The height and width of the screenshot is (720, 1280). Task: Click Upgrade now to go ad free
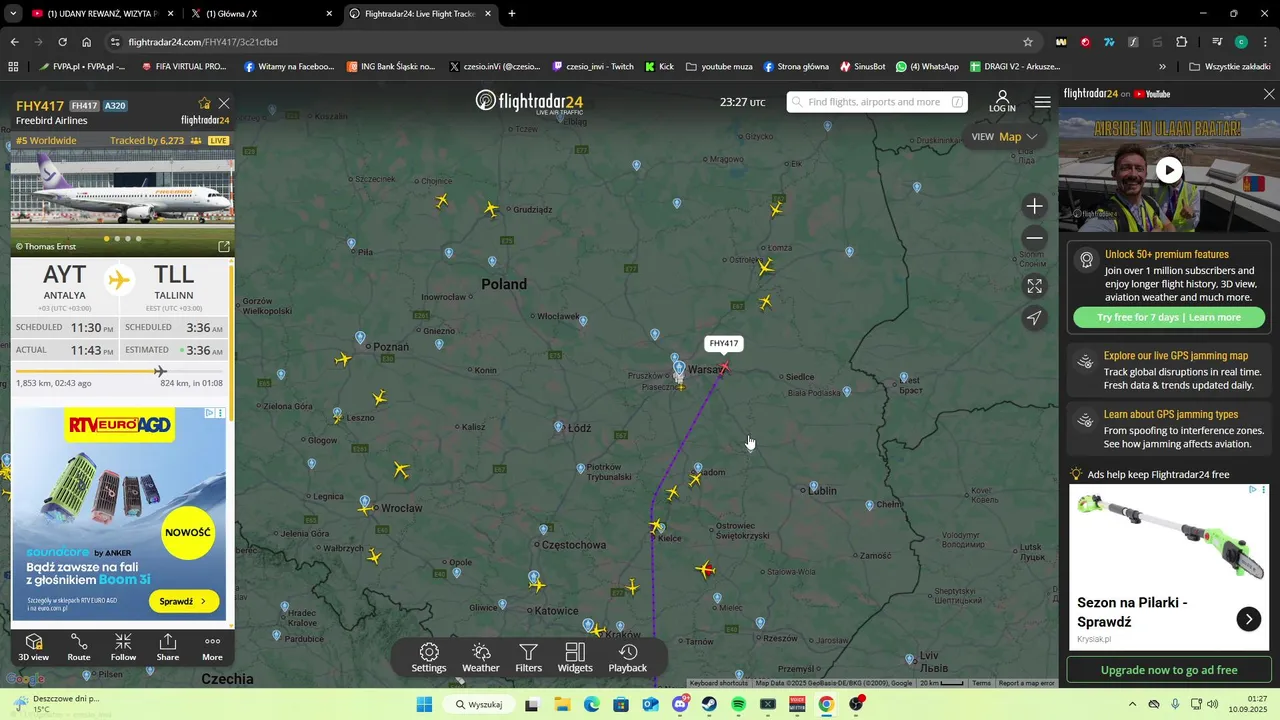coord(1169,670)
